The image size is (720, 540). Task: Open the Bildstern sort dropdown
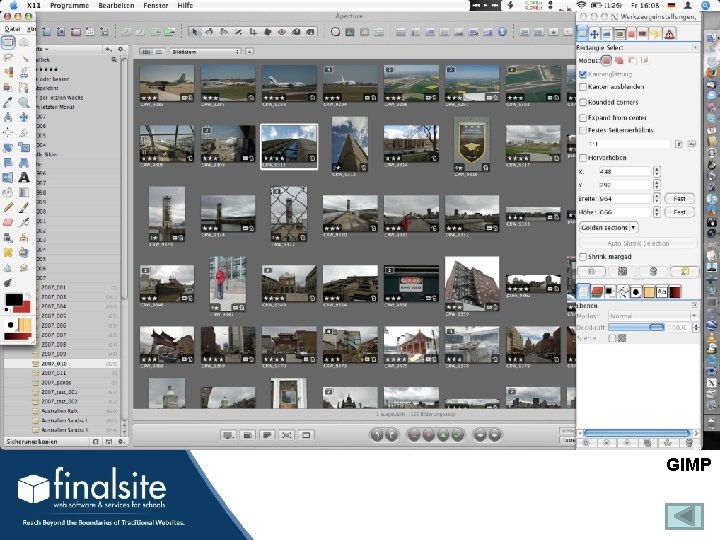click(x=206, y=50)
